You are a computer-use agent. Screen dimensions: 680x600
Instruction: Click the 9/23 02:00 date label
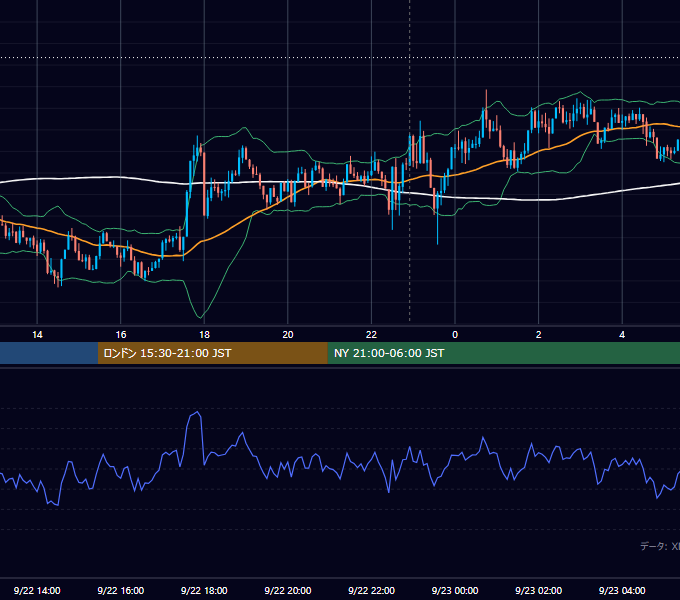[539, 590]
